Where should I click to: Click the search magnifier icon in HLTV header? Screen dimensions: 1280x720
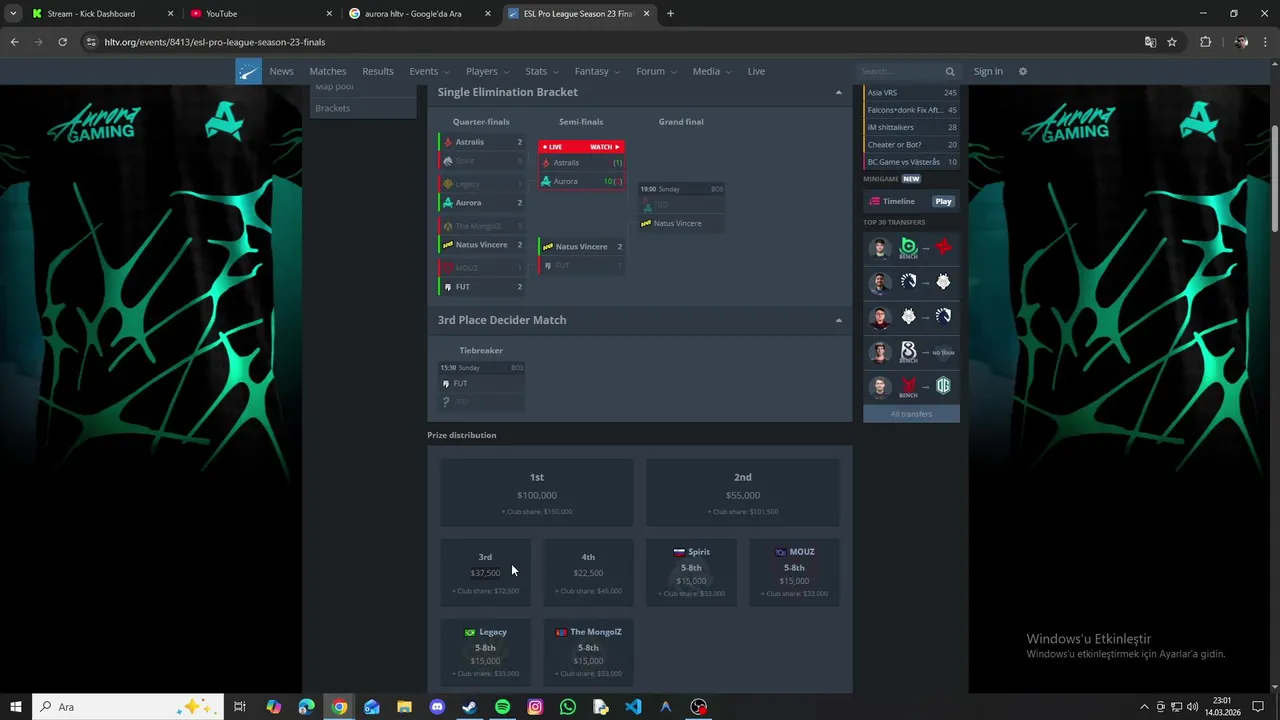(x=950, y=71)
